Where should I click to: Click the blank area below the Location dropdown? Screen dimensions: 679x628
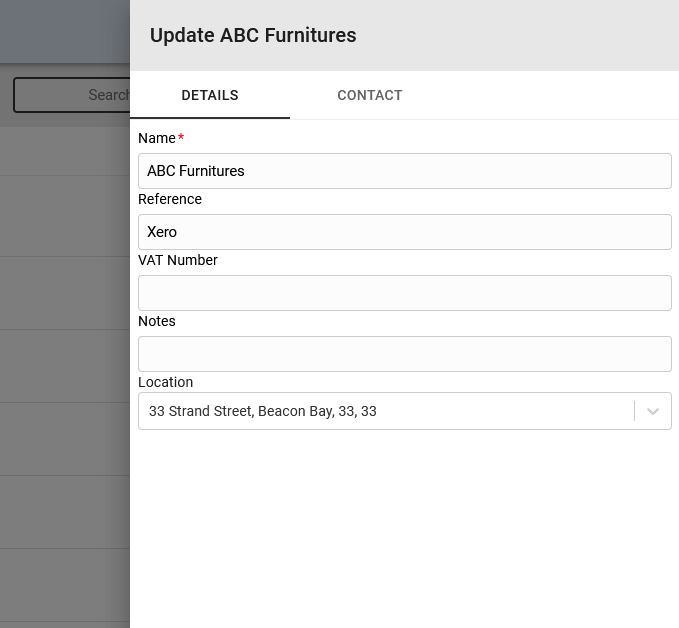pyautogui.click(x=404, y=528)
